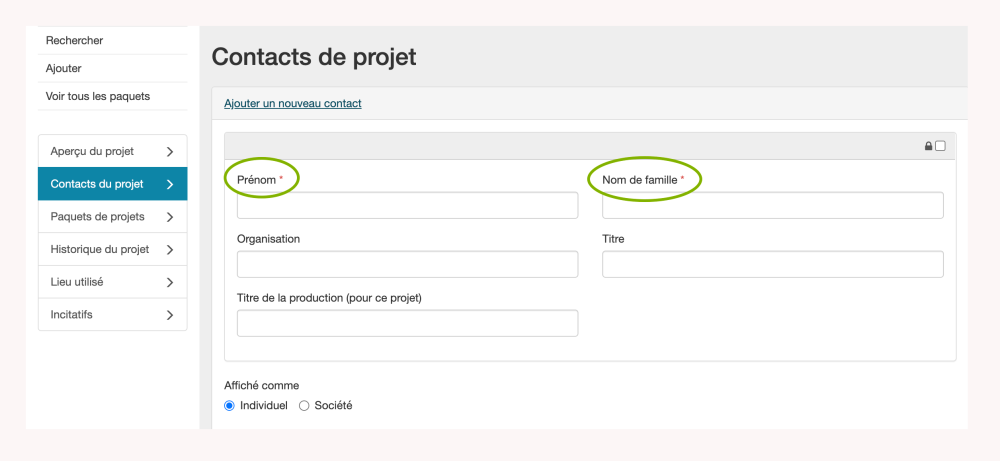1000x461 pixels.
Task: Open Voir tous les paquets
Action: click(x=98, y=96)
